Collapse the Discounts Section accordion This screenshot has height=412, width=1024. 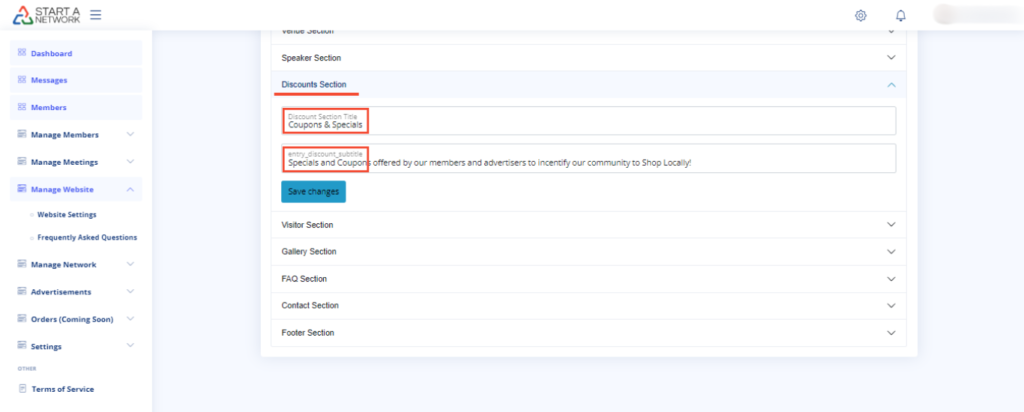click(891, 85)
